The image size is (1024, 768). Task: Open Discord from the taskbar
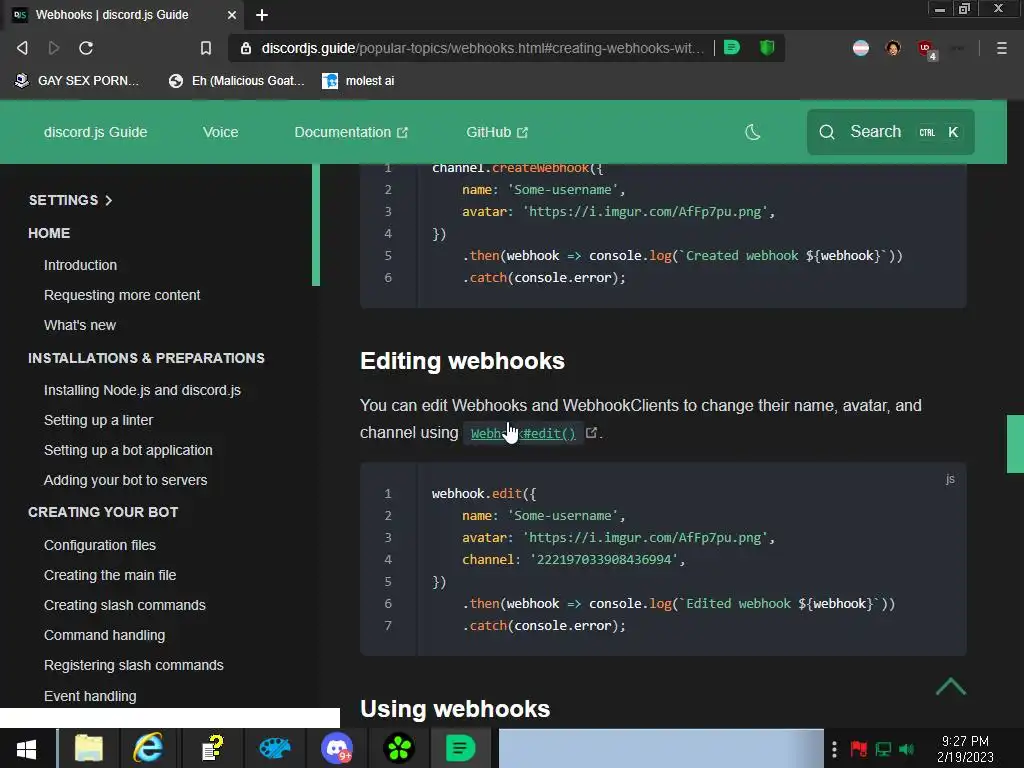point(336,748)
